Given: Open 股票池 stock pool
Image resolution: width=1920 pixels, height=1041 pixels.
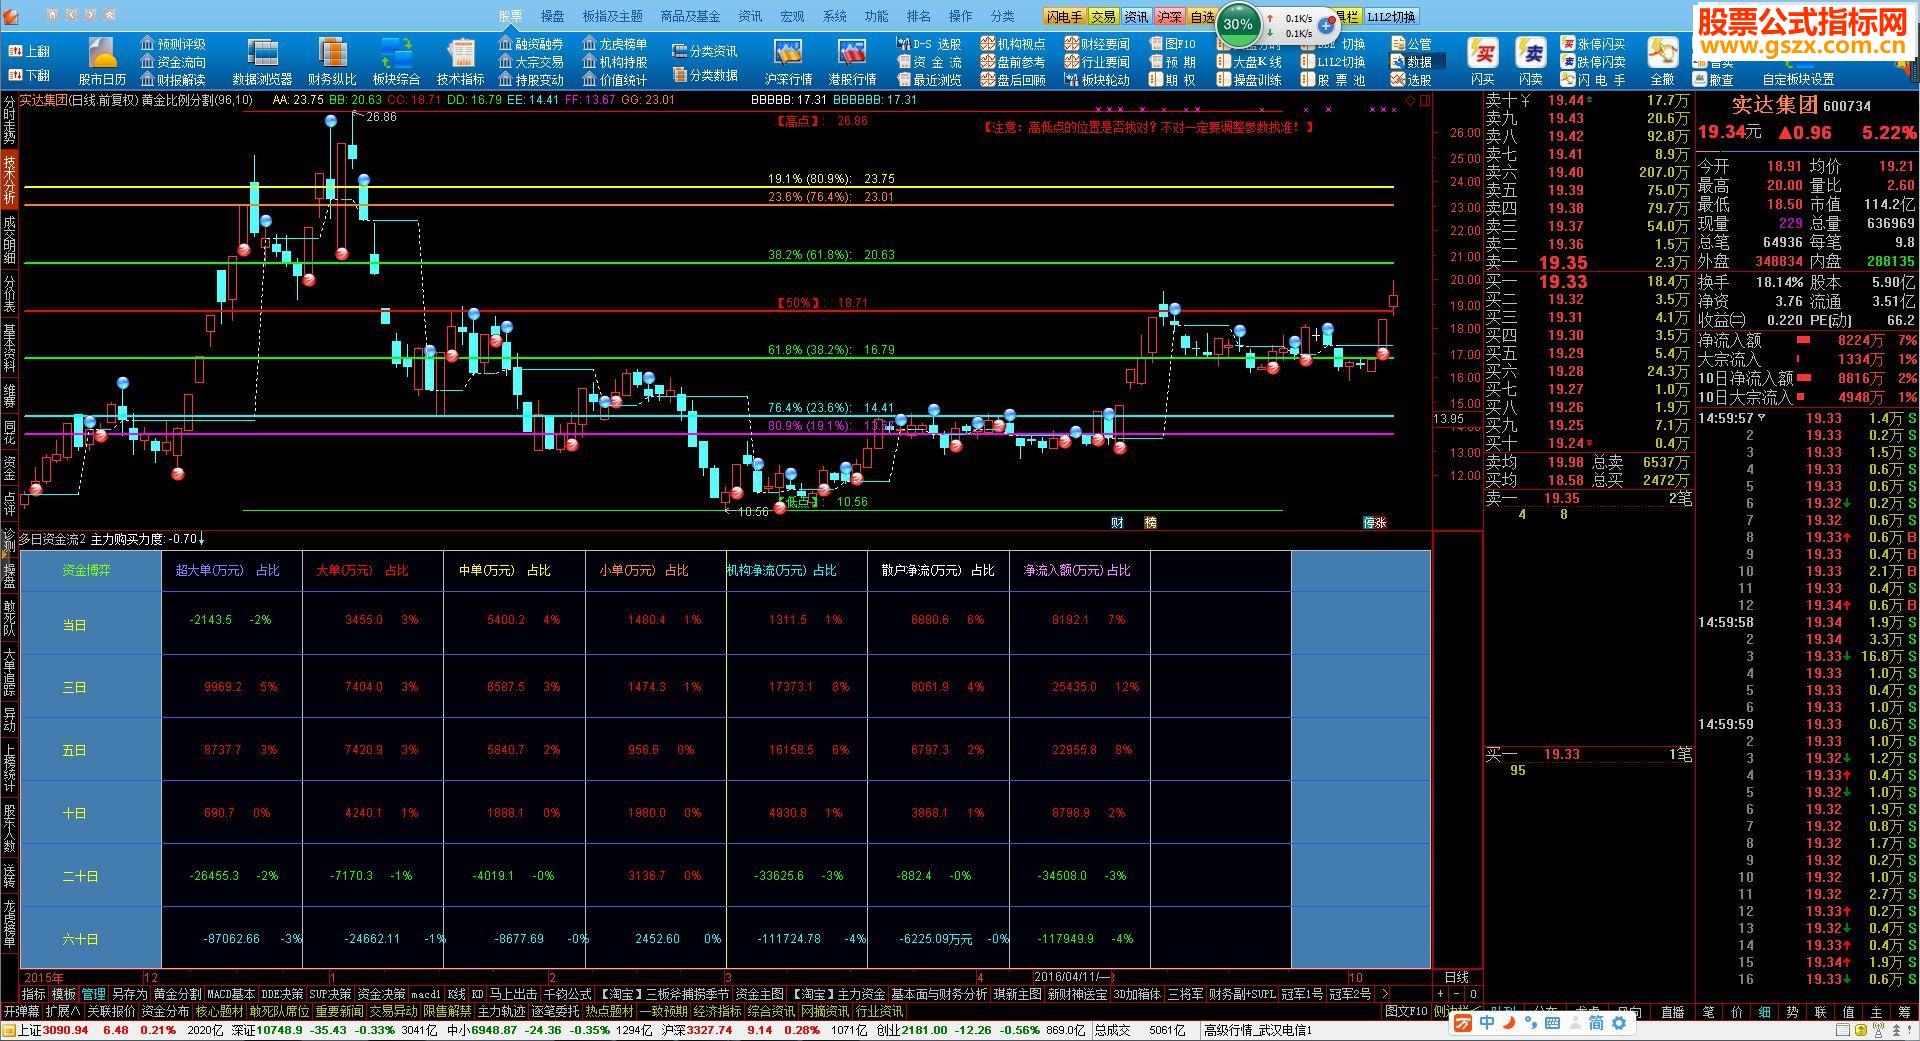Looking at the screenshot, I should coord(1334,80).
